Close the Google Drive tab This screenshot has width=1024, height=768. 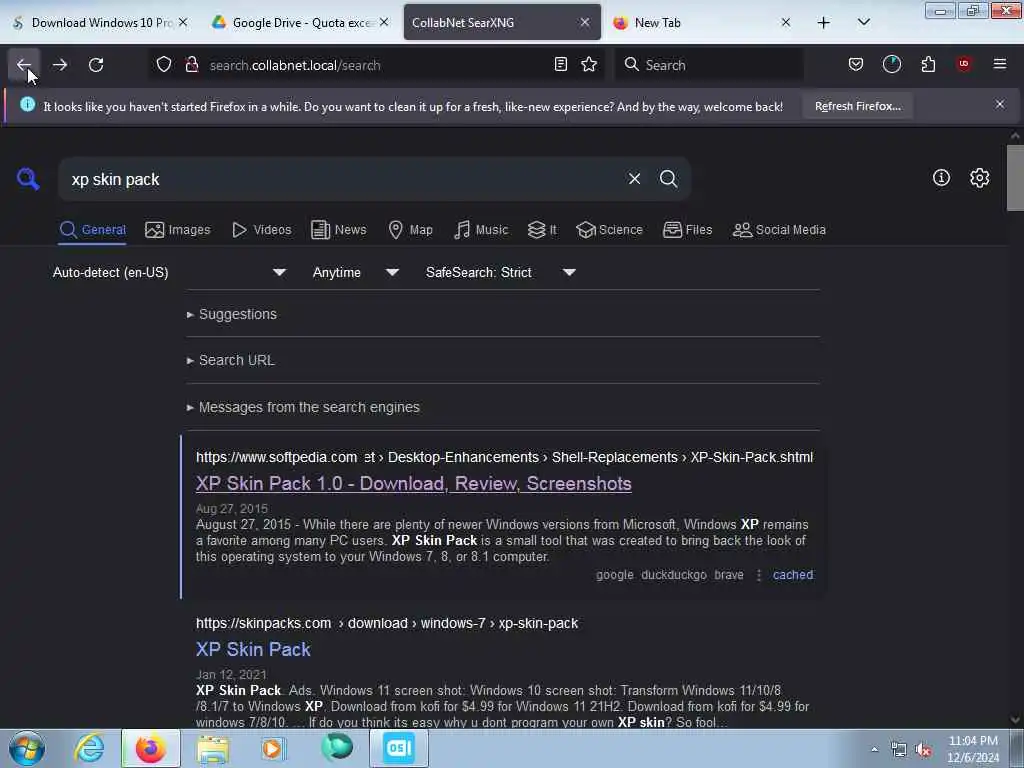pos(384,23)
